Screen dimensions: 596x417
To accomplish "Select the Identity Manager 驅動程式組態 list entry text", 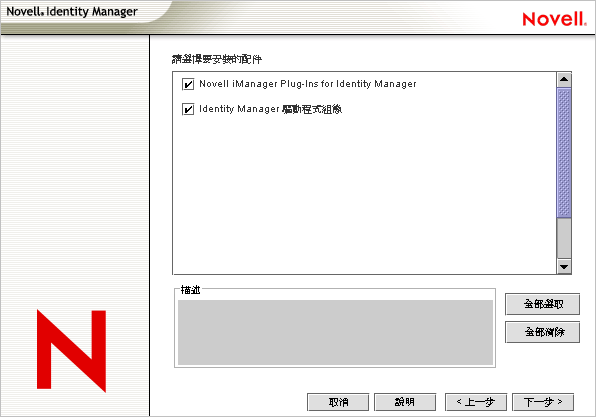I will 271,109.
